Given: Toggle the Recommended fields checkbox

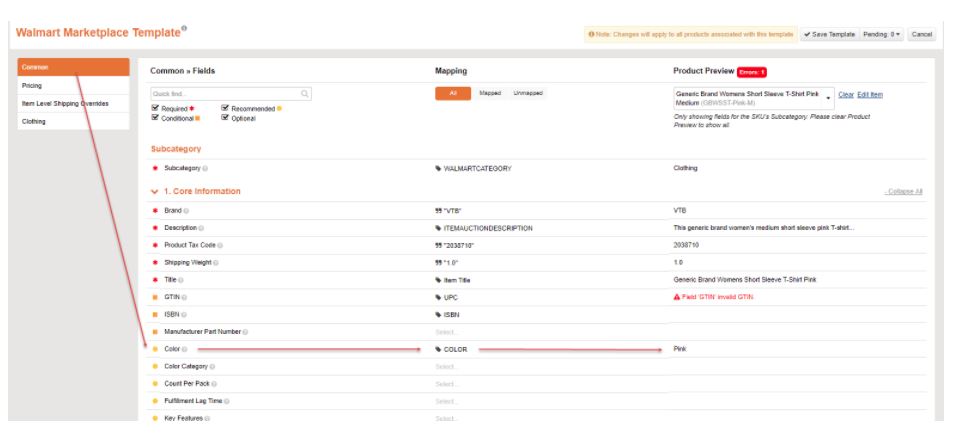Looking at the screenshot, I should coord(225,108).
